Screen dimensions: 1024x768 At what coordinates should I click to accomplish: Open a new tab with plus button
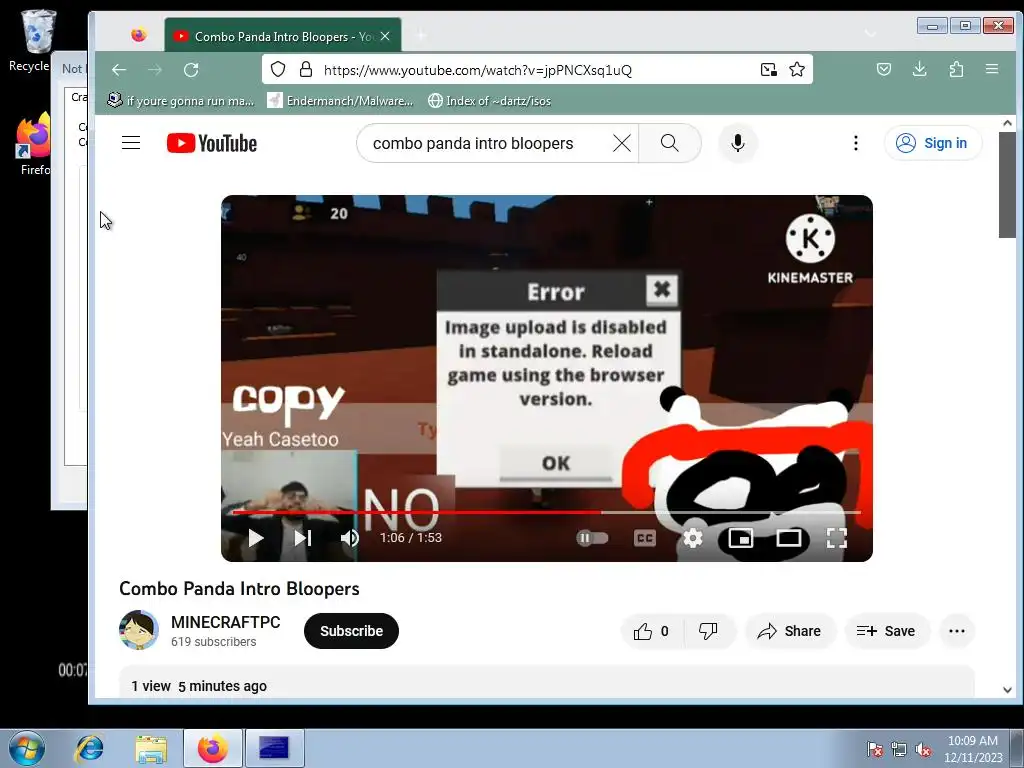click(x=421, y=35)
